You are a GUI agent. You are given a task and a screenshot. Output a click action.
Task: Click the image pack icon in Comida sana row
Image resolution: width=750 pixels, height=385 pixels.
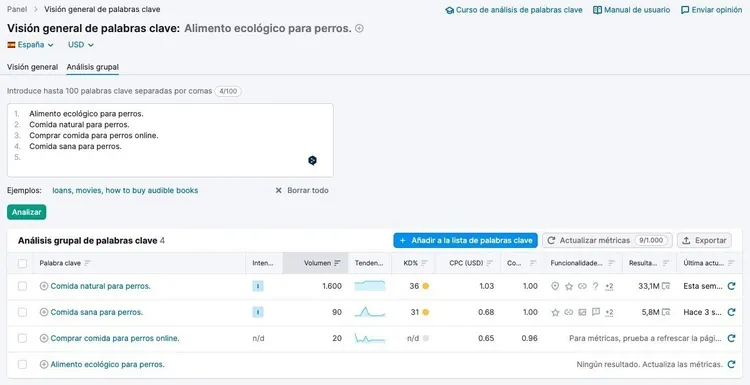(x=582, y=312)
